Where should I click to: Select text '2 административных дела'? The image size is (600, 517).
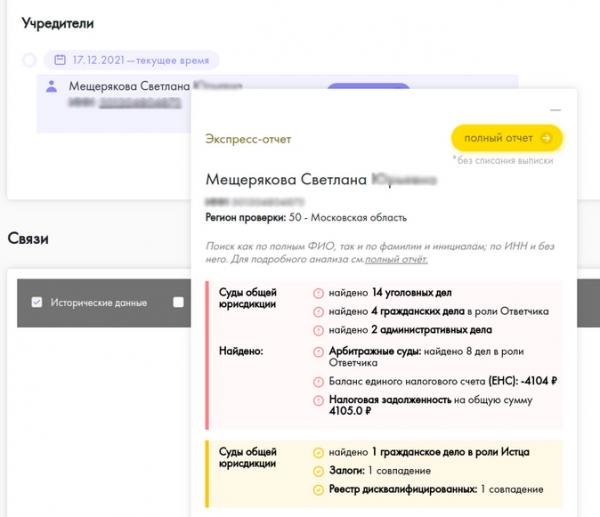click(x=432, y=330)
